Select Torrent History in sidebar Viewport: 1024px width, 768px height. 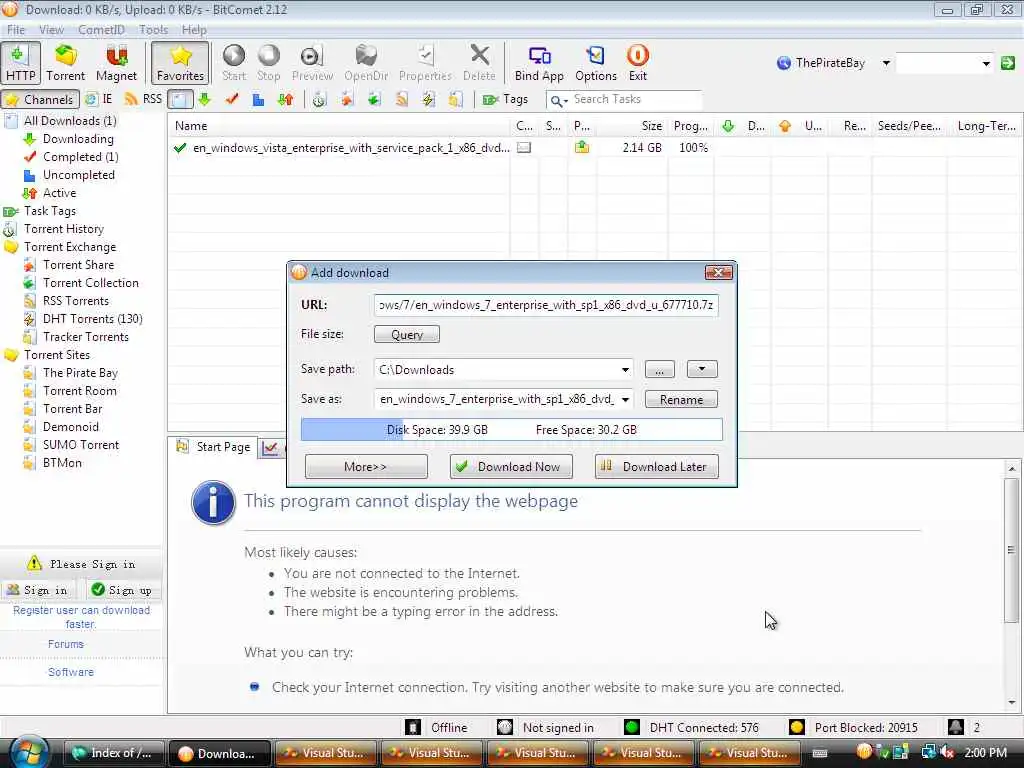pos(64,229)
